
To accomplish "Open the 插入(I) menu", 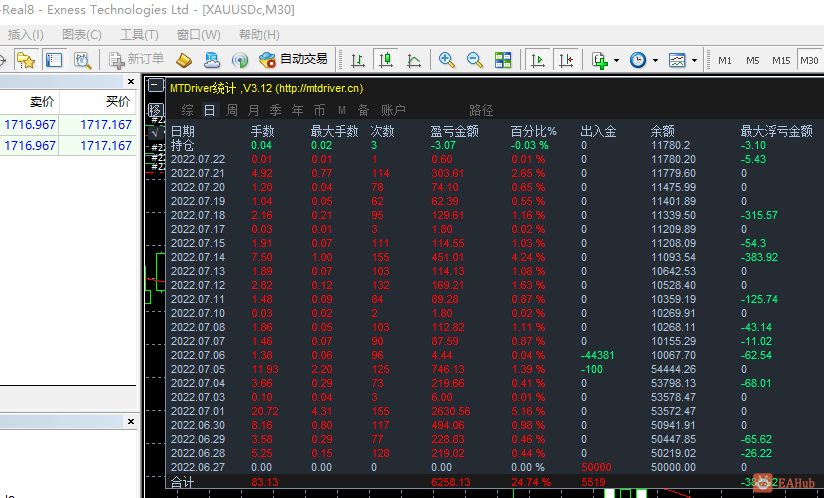I will point(25,35).
